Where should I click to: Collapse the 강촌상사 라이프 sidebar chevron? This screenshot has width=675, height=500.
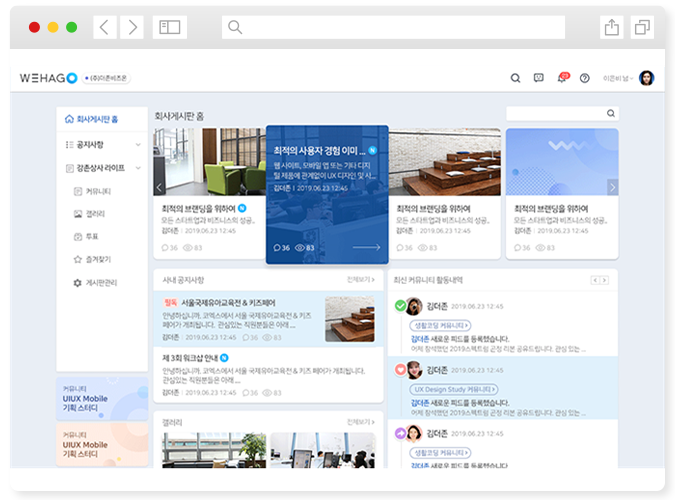click(x=138, y=168)
